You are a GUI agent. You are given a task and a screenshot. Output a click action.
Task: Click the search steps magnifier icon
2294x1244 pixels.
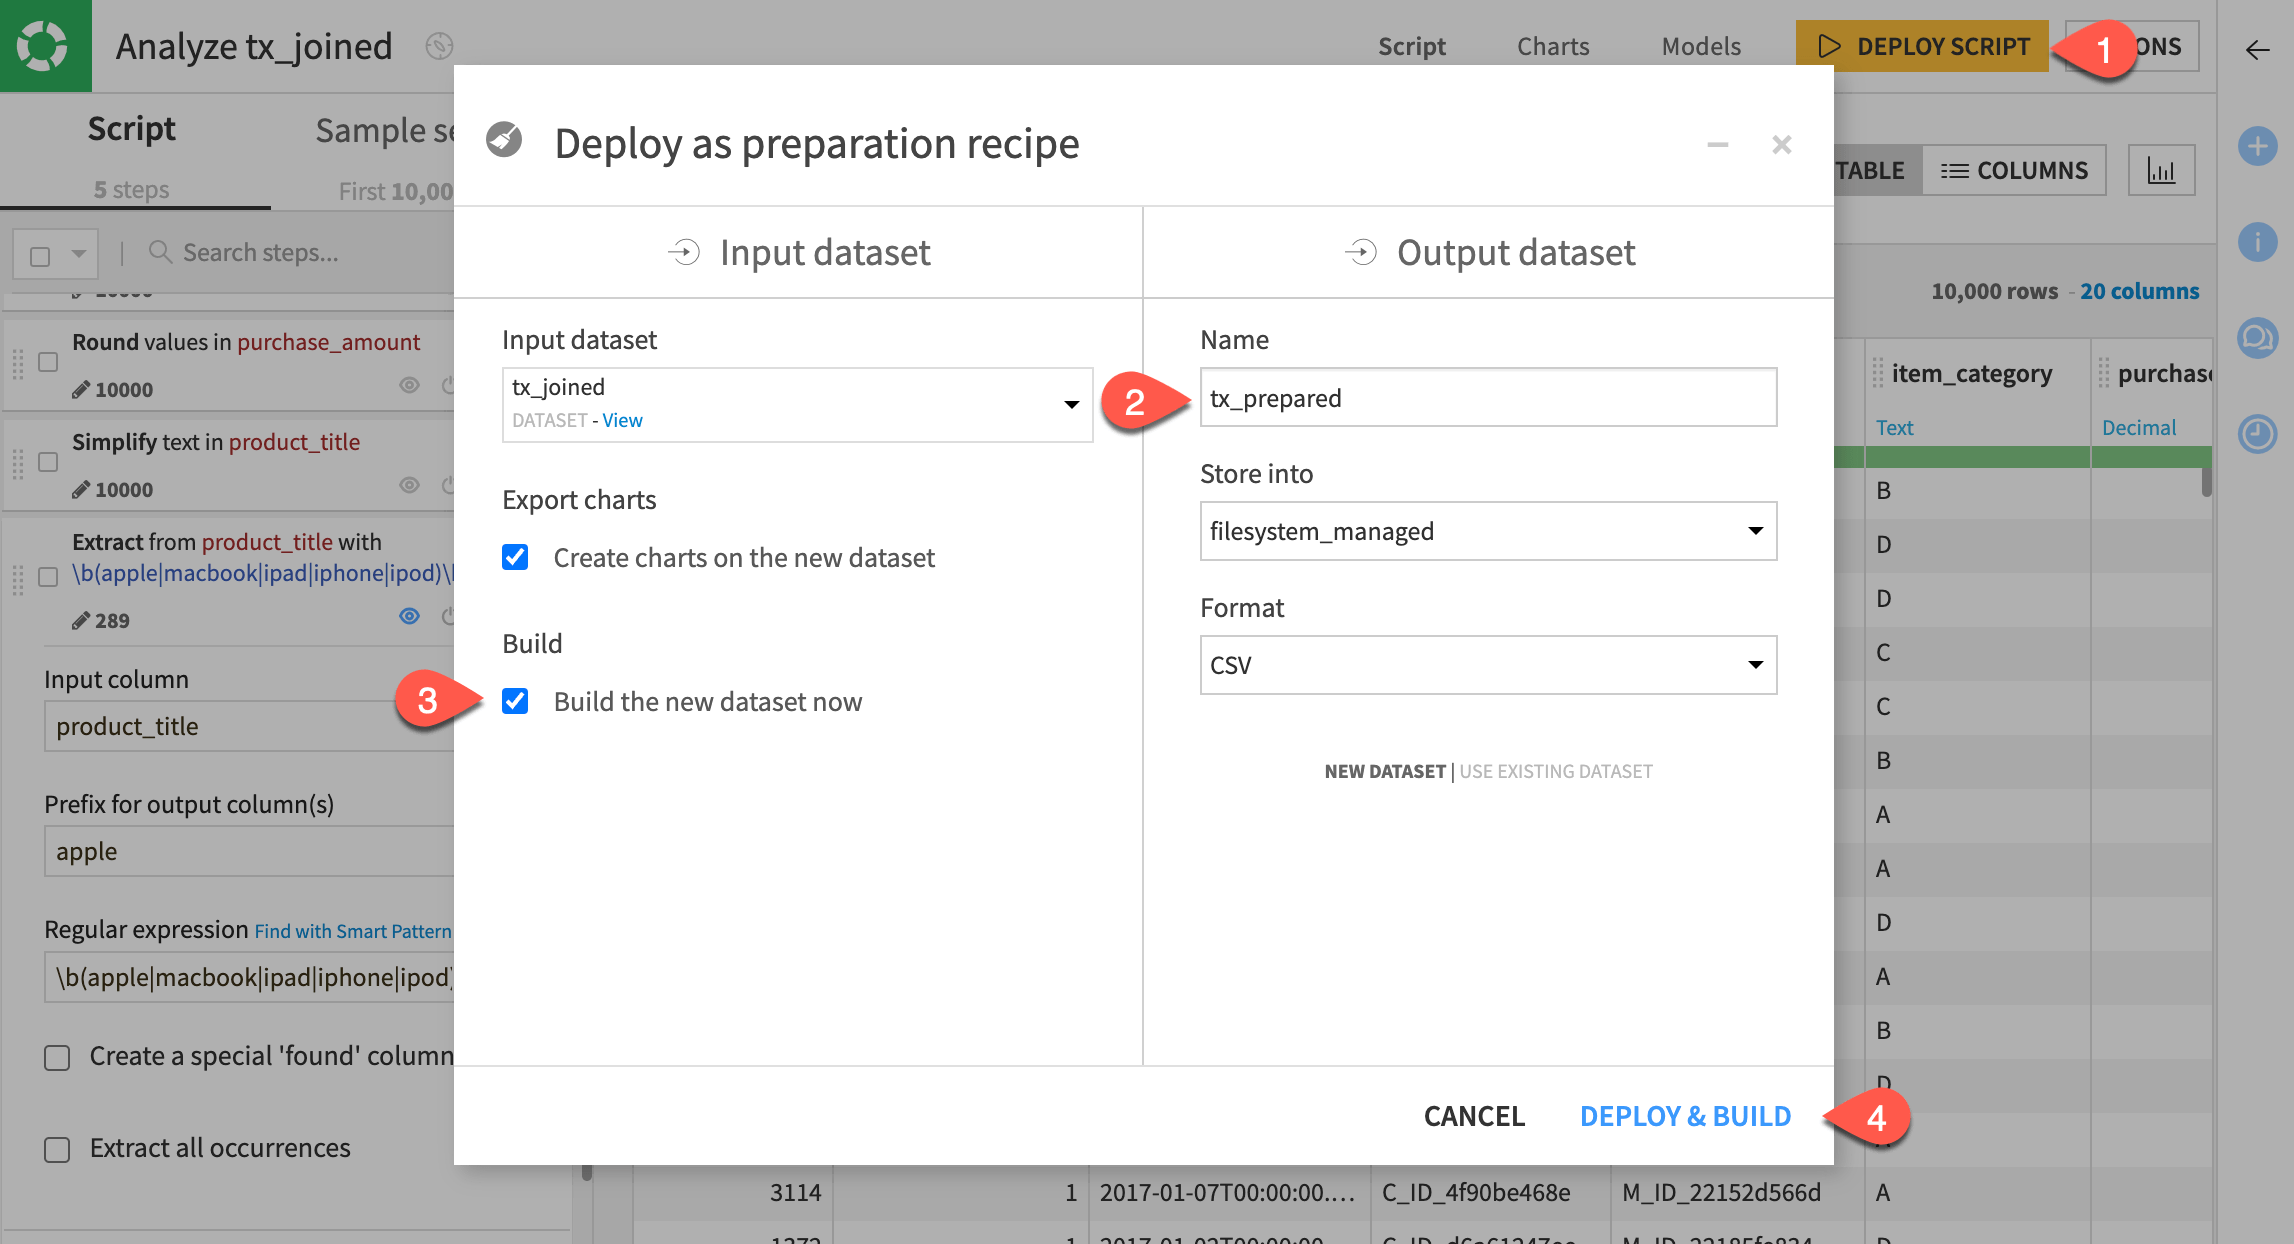(160, 251)
